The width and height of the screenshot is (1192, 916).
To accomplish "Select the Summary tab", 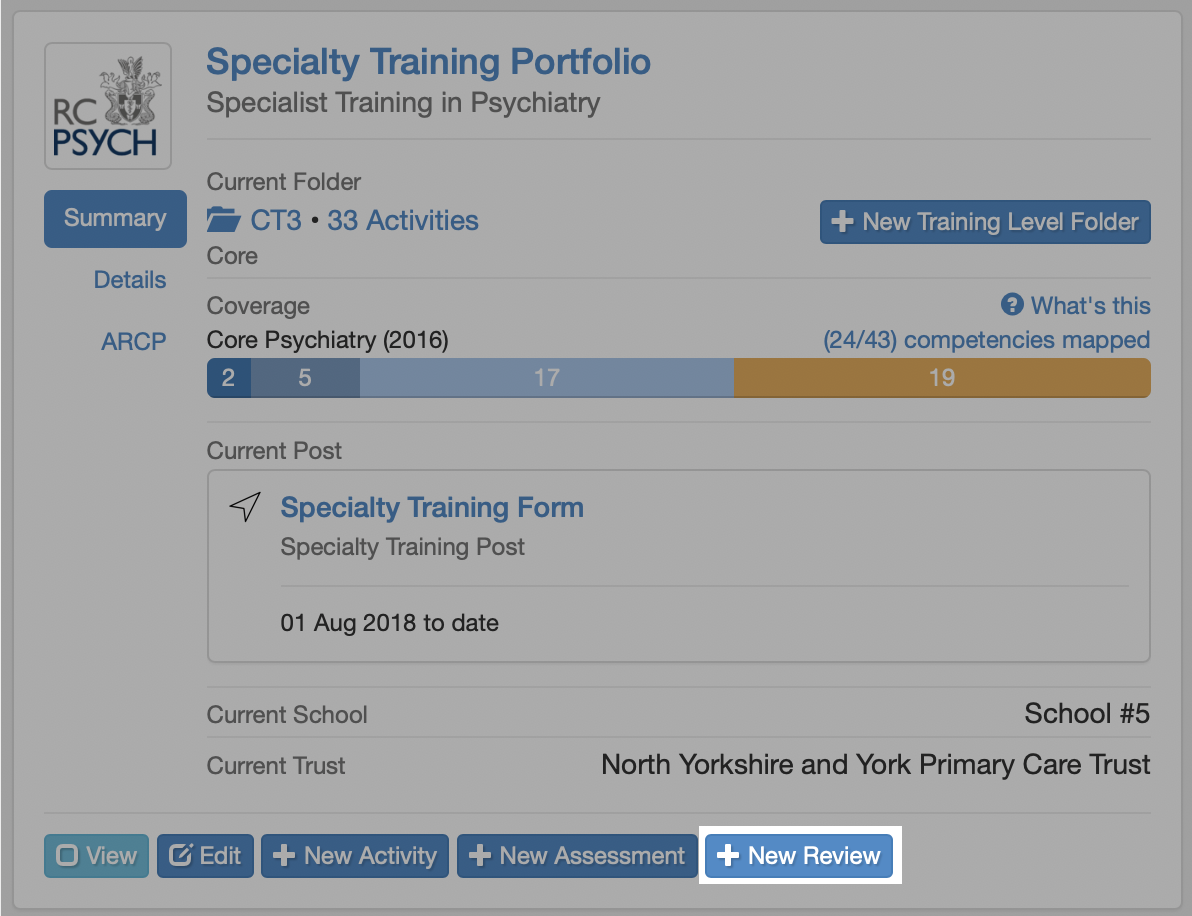I will (x=115, y=218).
